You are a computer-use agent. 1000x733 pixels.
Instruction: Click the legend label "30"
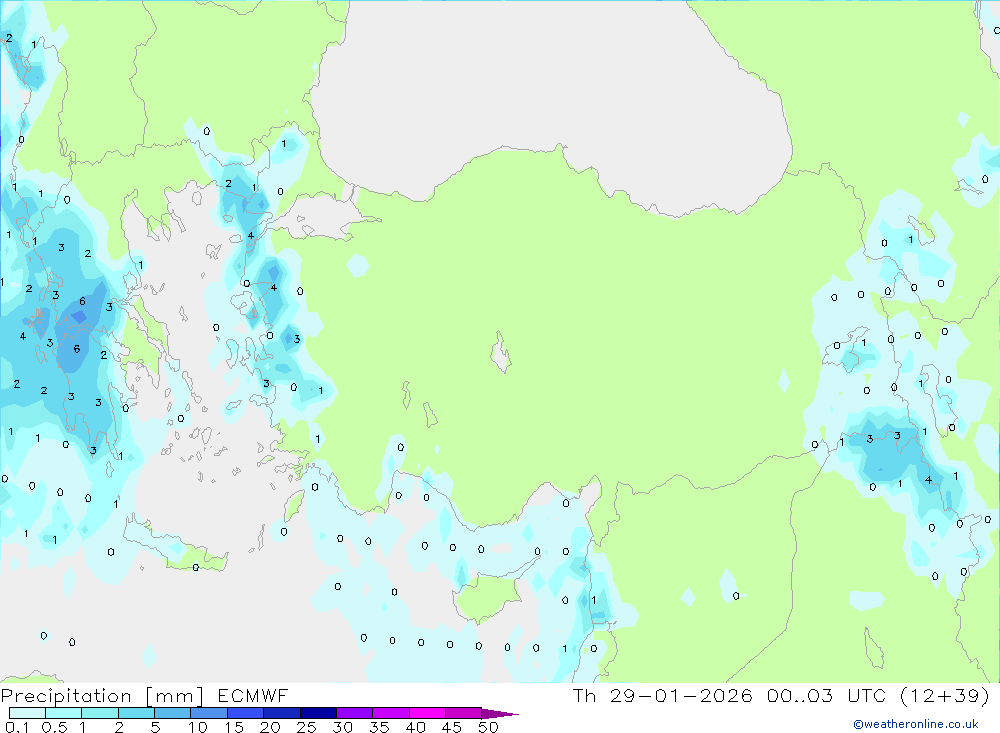click(342, 727)
